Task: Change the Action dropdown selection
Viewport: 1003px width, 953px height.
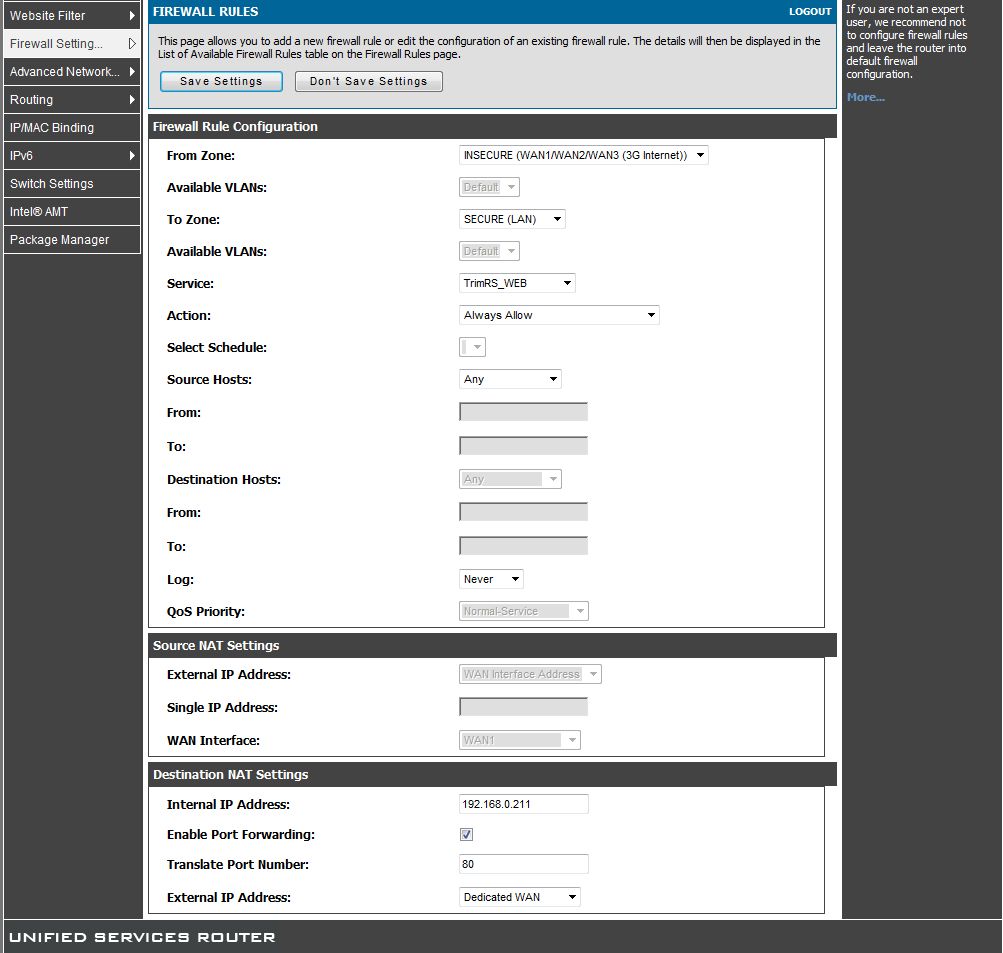Action: click(559, 315)
